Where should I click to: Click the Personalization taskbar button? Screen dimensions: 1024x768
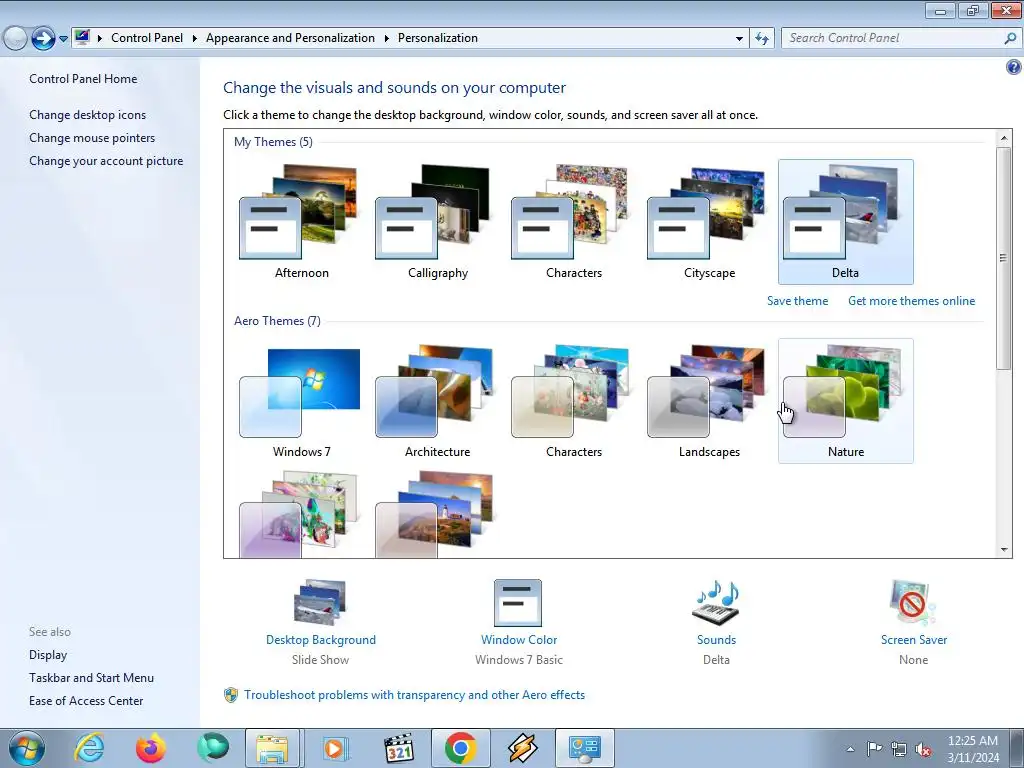pos(584,748)
